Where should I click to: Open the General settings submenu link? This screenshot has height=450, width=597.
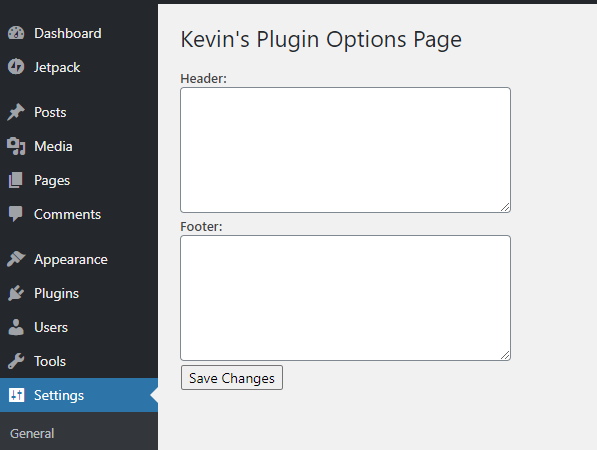click(x=32, y=433)
